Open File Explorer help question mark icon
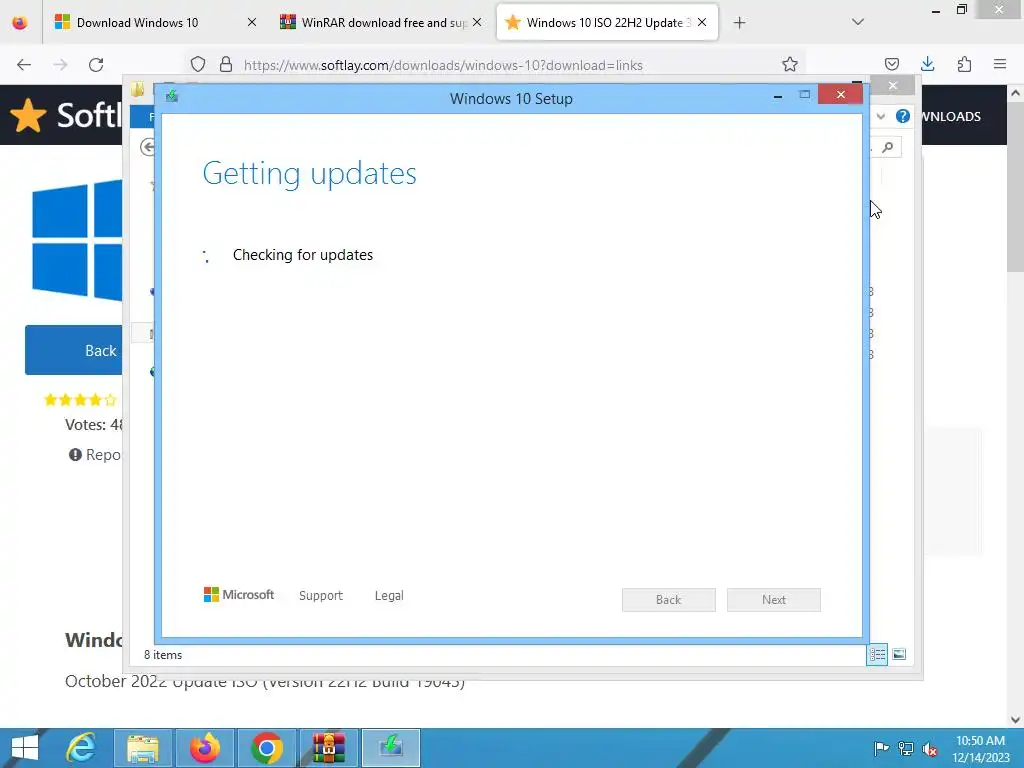1024x768 pixels. pos(903,116)
